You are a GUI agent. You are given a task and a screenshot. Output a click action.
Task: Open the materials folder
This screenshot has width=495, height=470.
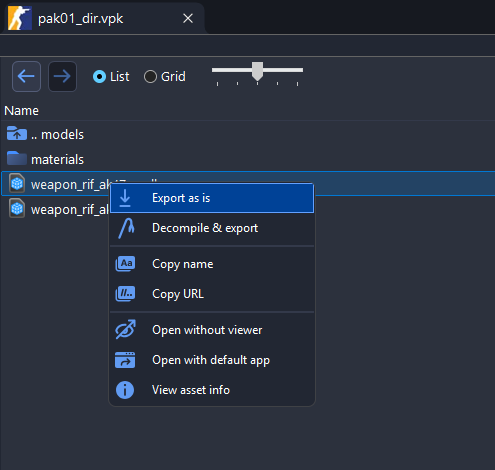(x=248, y=159)
